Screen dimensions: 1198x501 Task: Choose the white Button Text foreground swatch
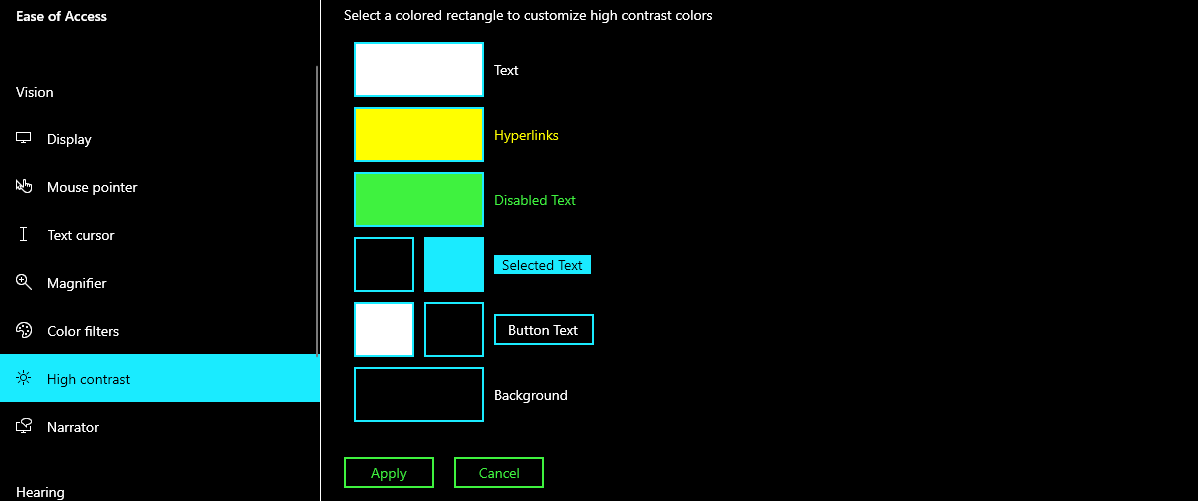(384, 329)
